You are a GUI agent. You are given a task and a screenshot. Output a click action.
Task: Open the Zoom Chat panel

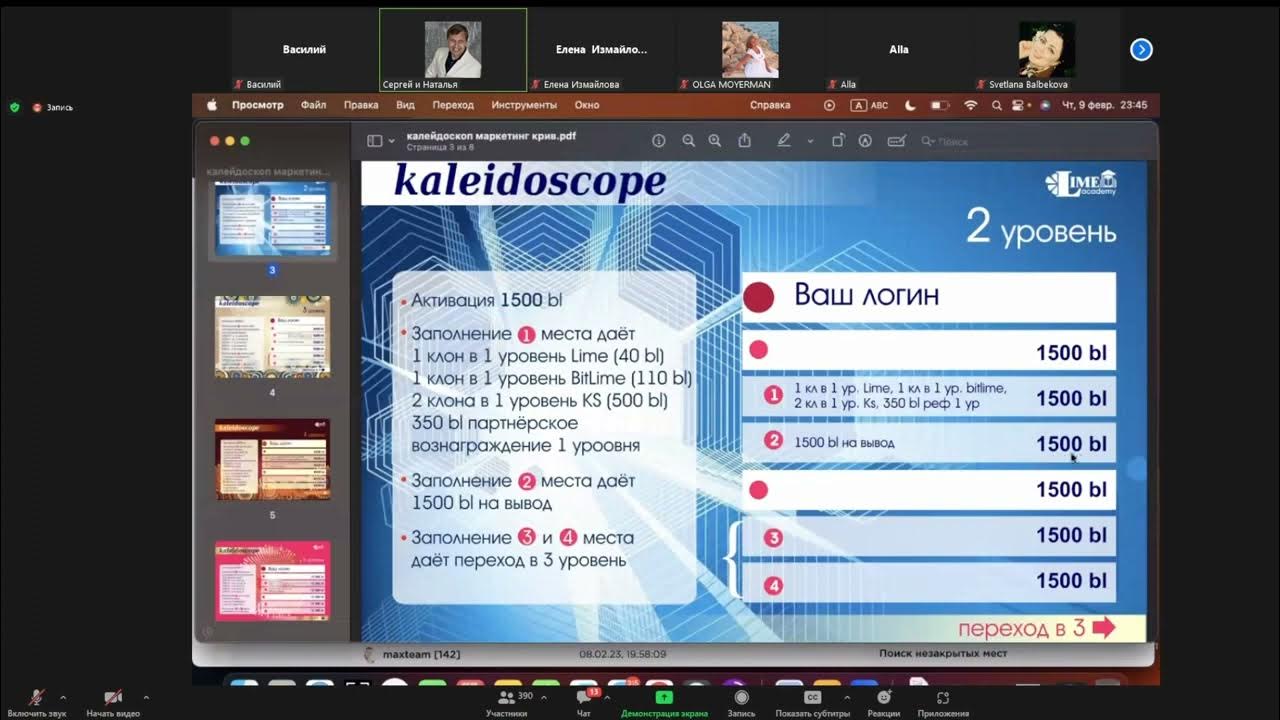point(585,702)
